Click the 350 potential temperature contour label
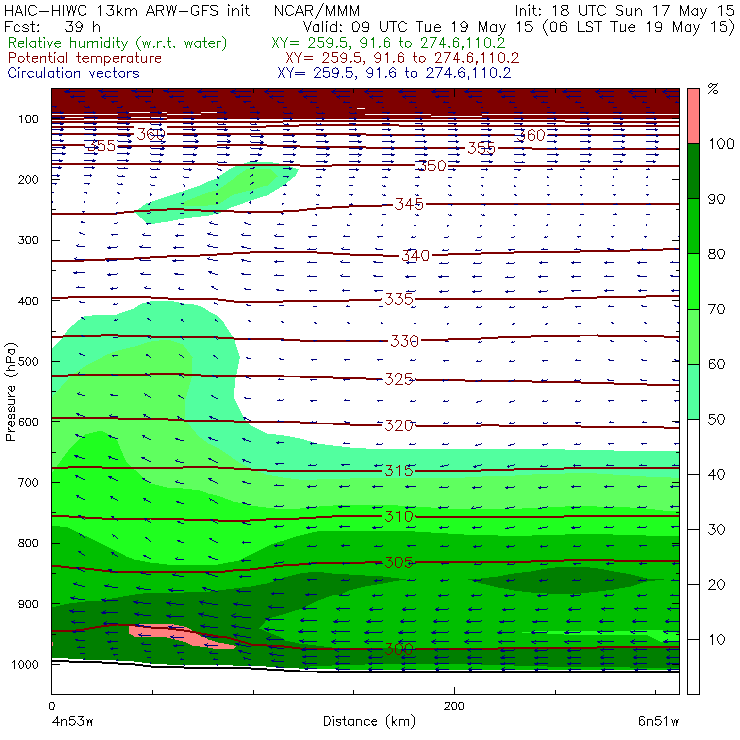 point(432,166)
